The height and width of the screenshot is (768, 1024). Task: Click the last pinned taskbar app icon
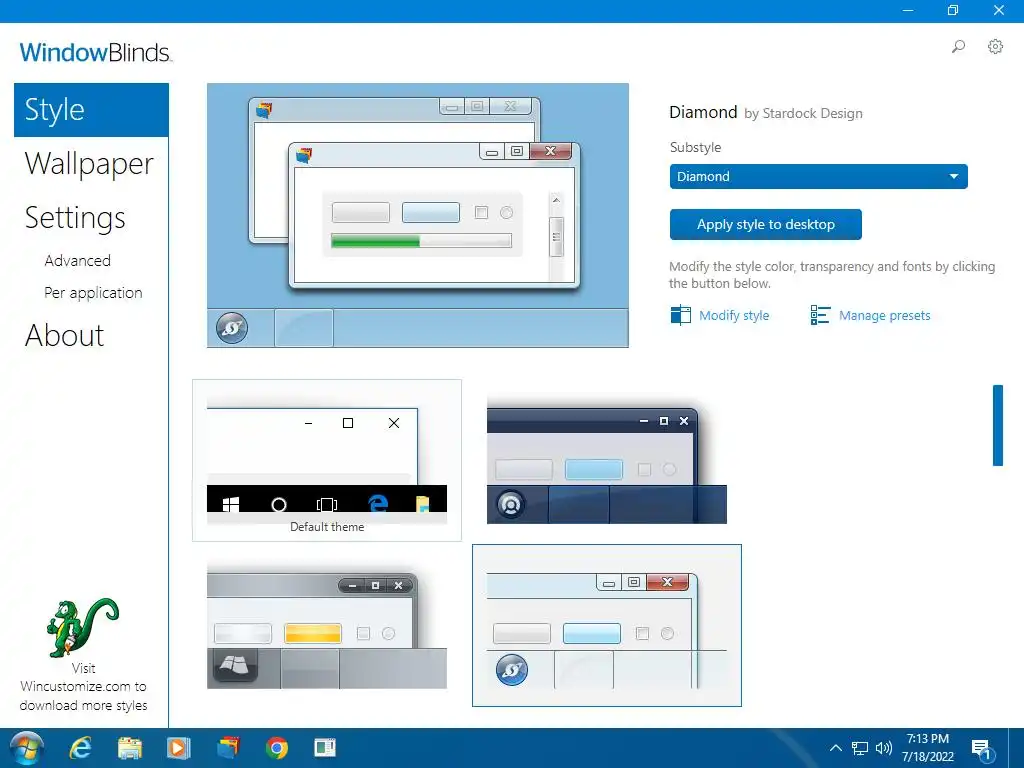pyautogui.click(x=325, y=748)
